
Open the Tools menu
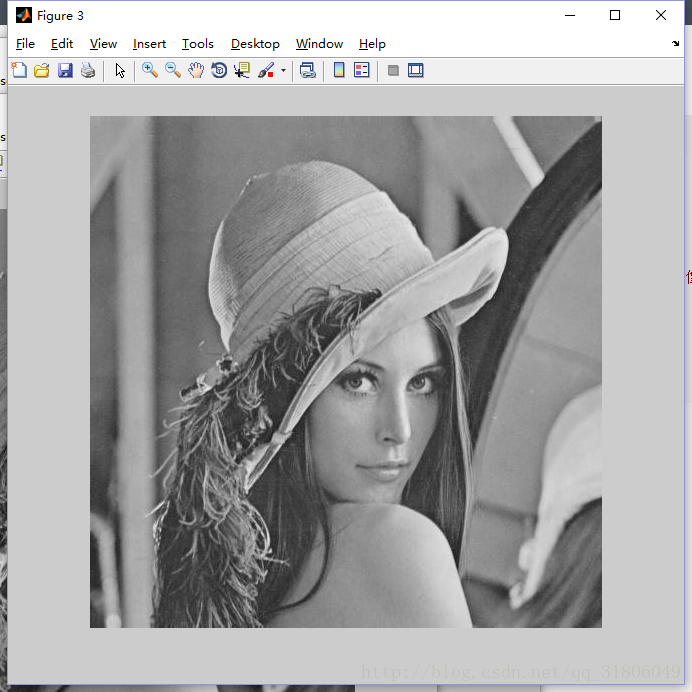pyautogui.click(x=198, y=44)
